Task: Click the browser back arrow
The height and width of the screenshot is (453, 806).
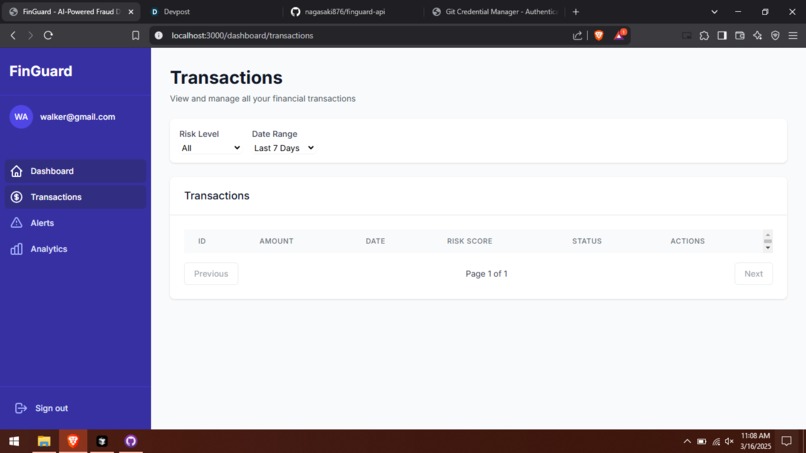Action: [x=13, y=35]
